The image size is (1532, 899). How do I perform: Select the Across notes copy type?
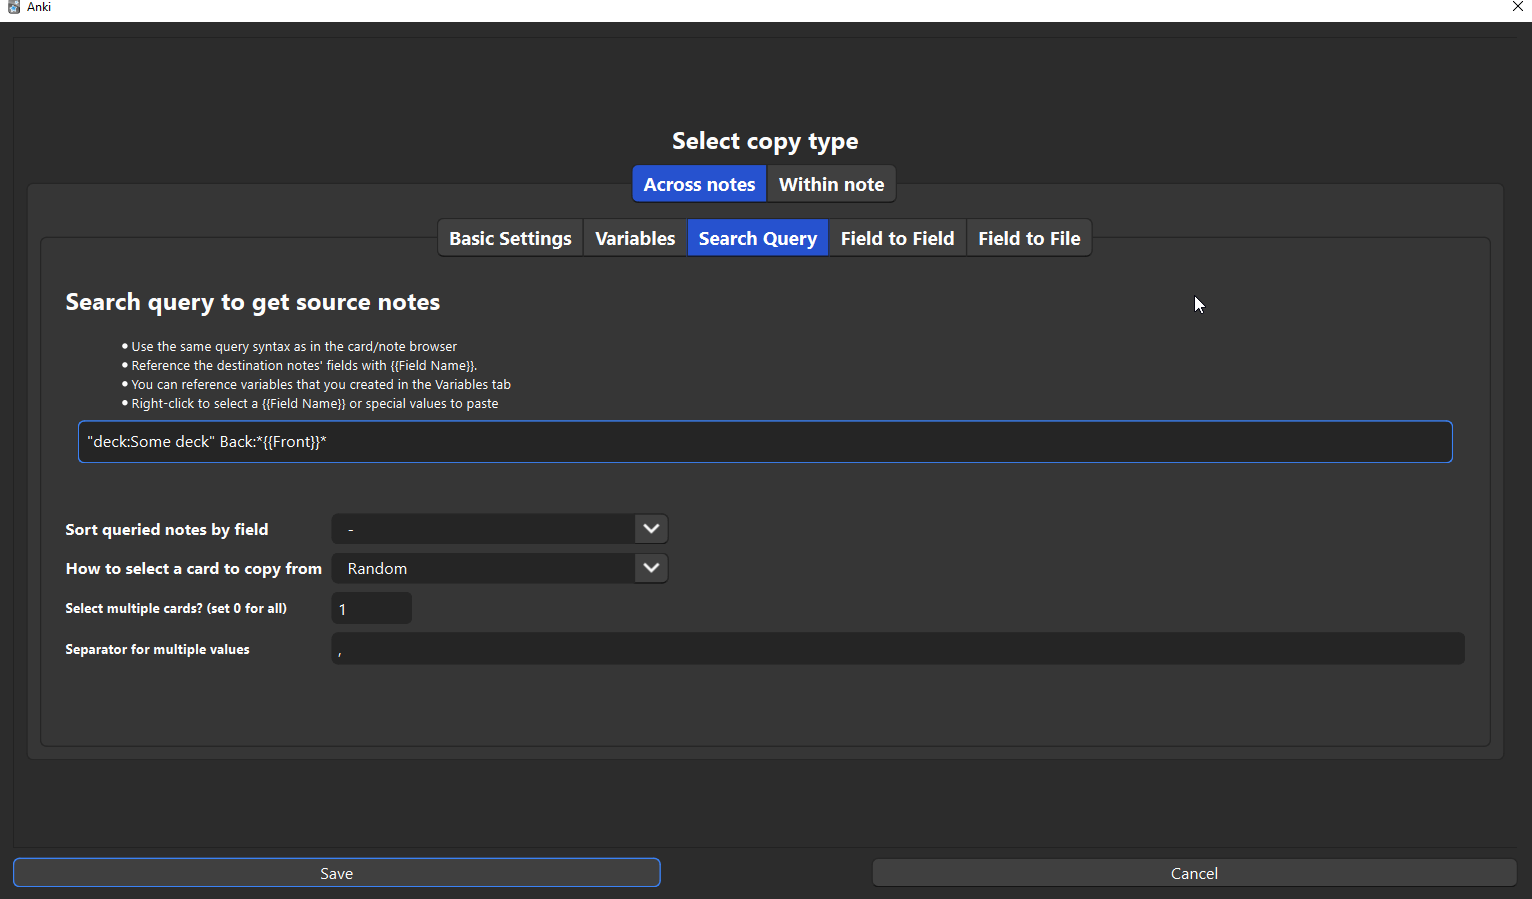(x=699, y=184)
